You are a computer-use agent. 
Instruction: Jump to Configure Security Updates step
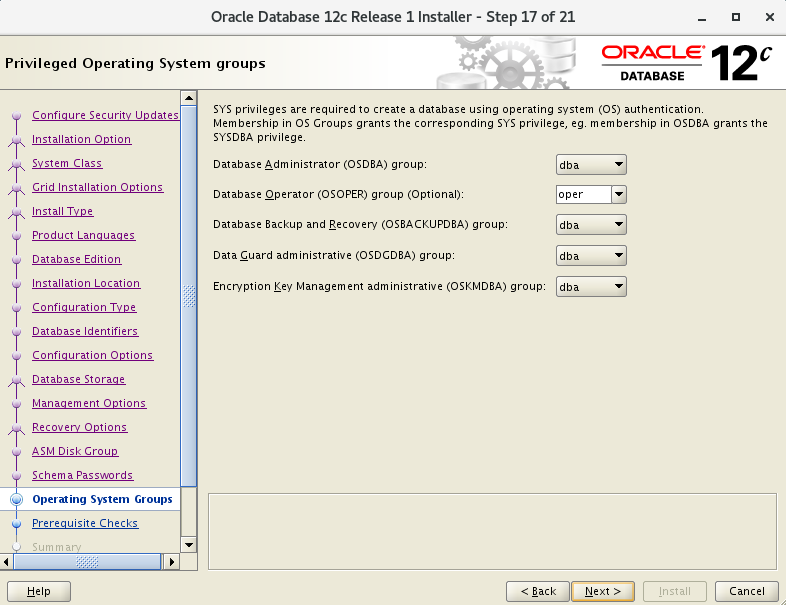[x=105, y=115]
